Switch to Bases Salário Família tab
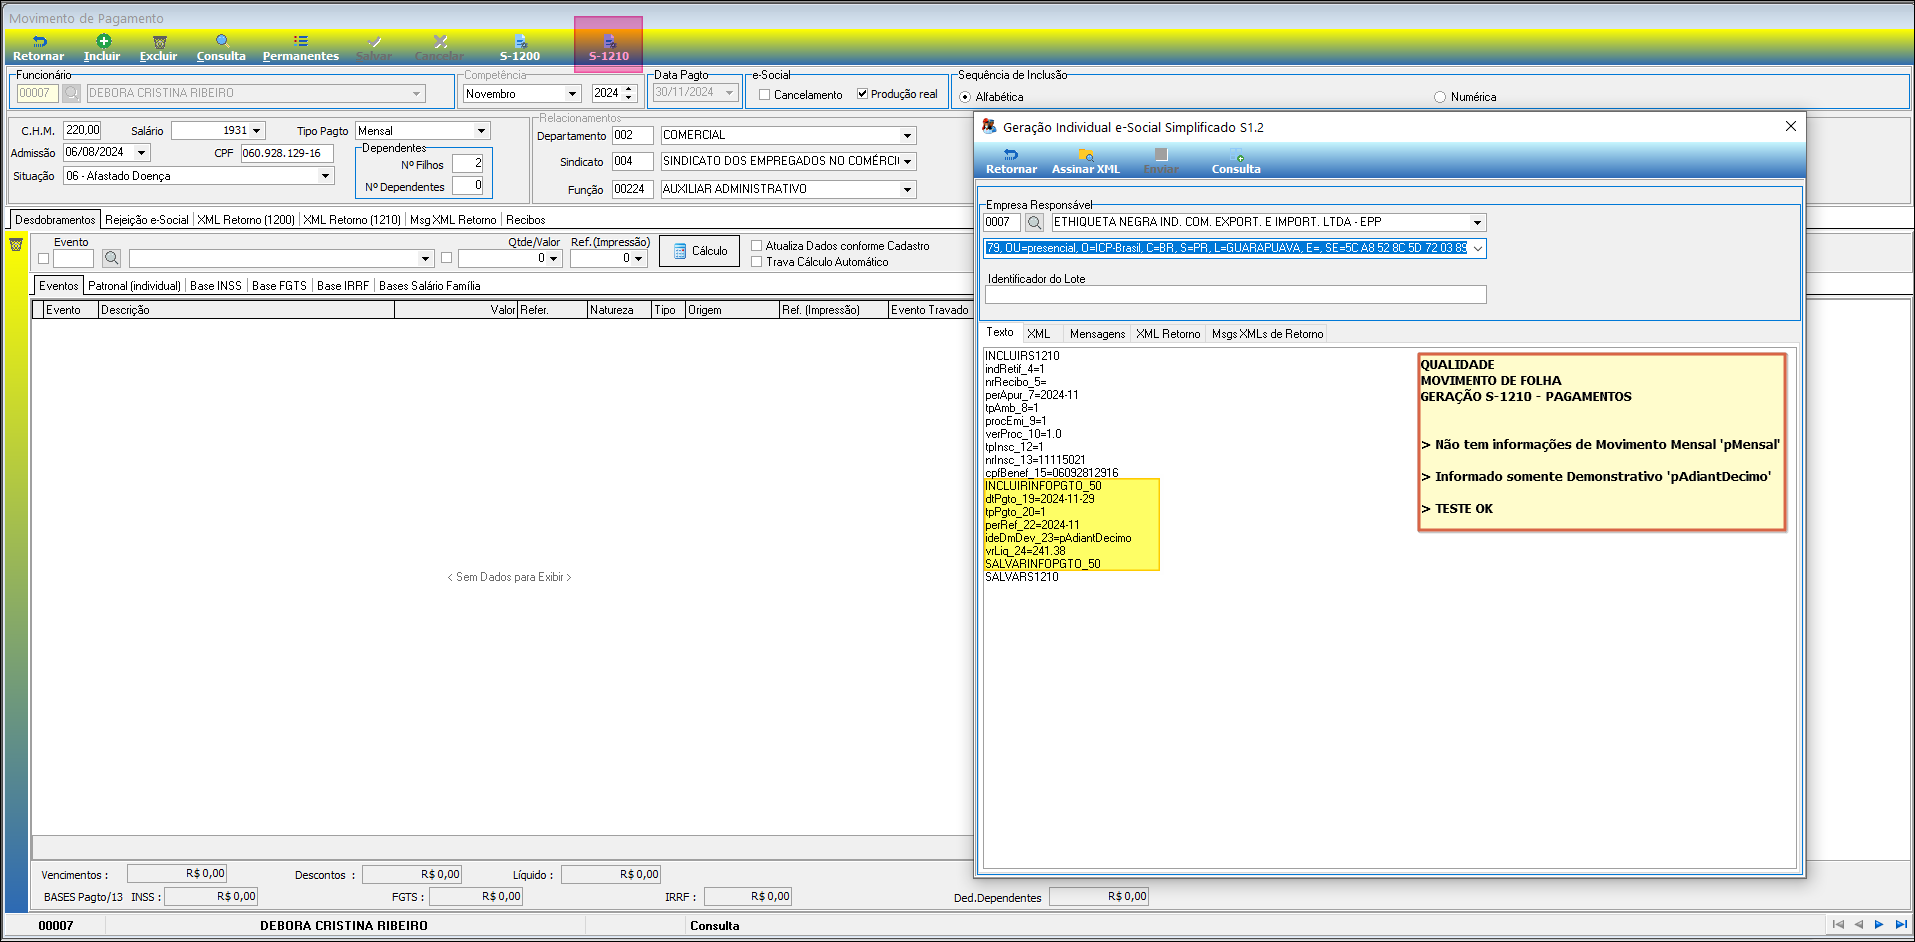Screen dimensions: 1915x942 [x=430, y=286]
